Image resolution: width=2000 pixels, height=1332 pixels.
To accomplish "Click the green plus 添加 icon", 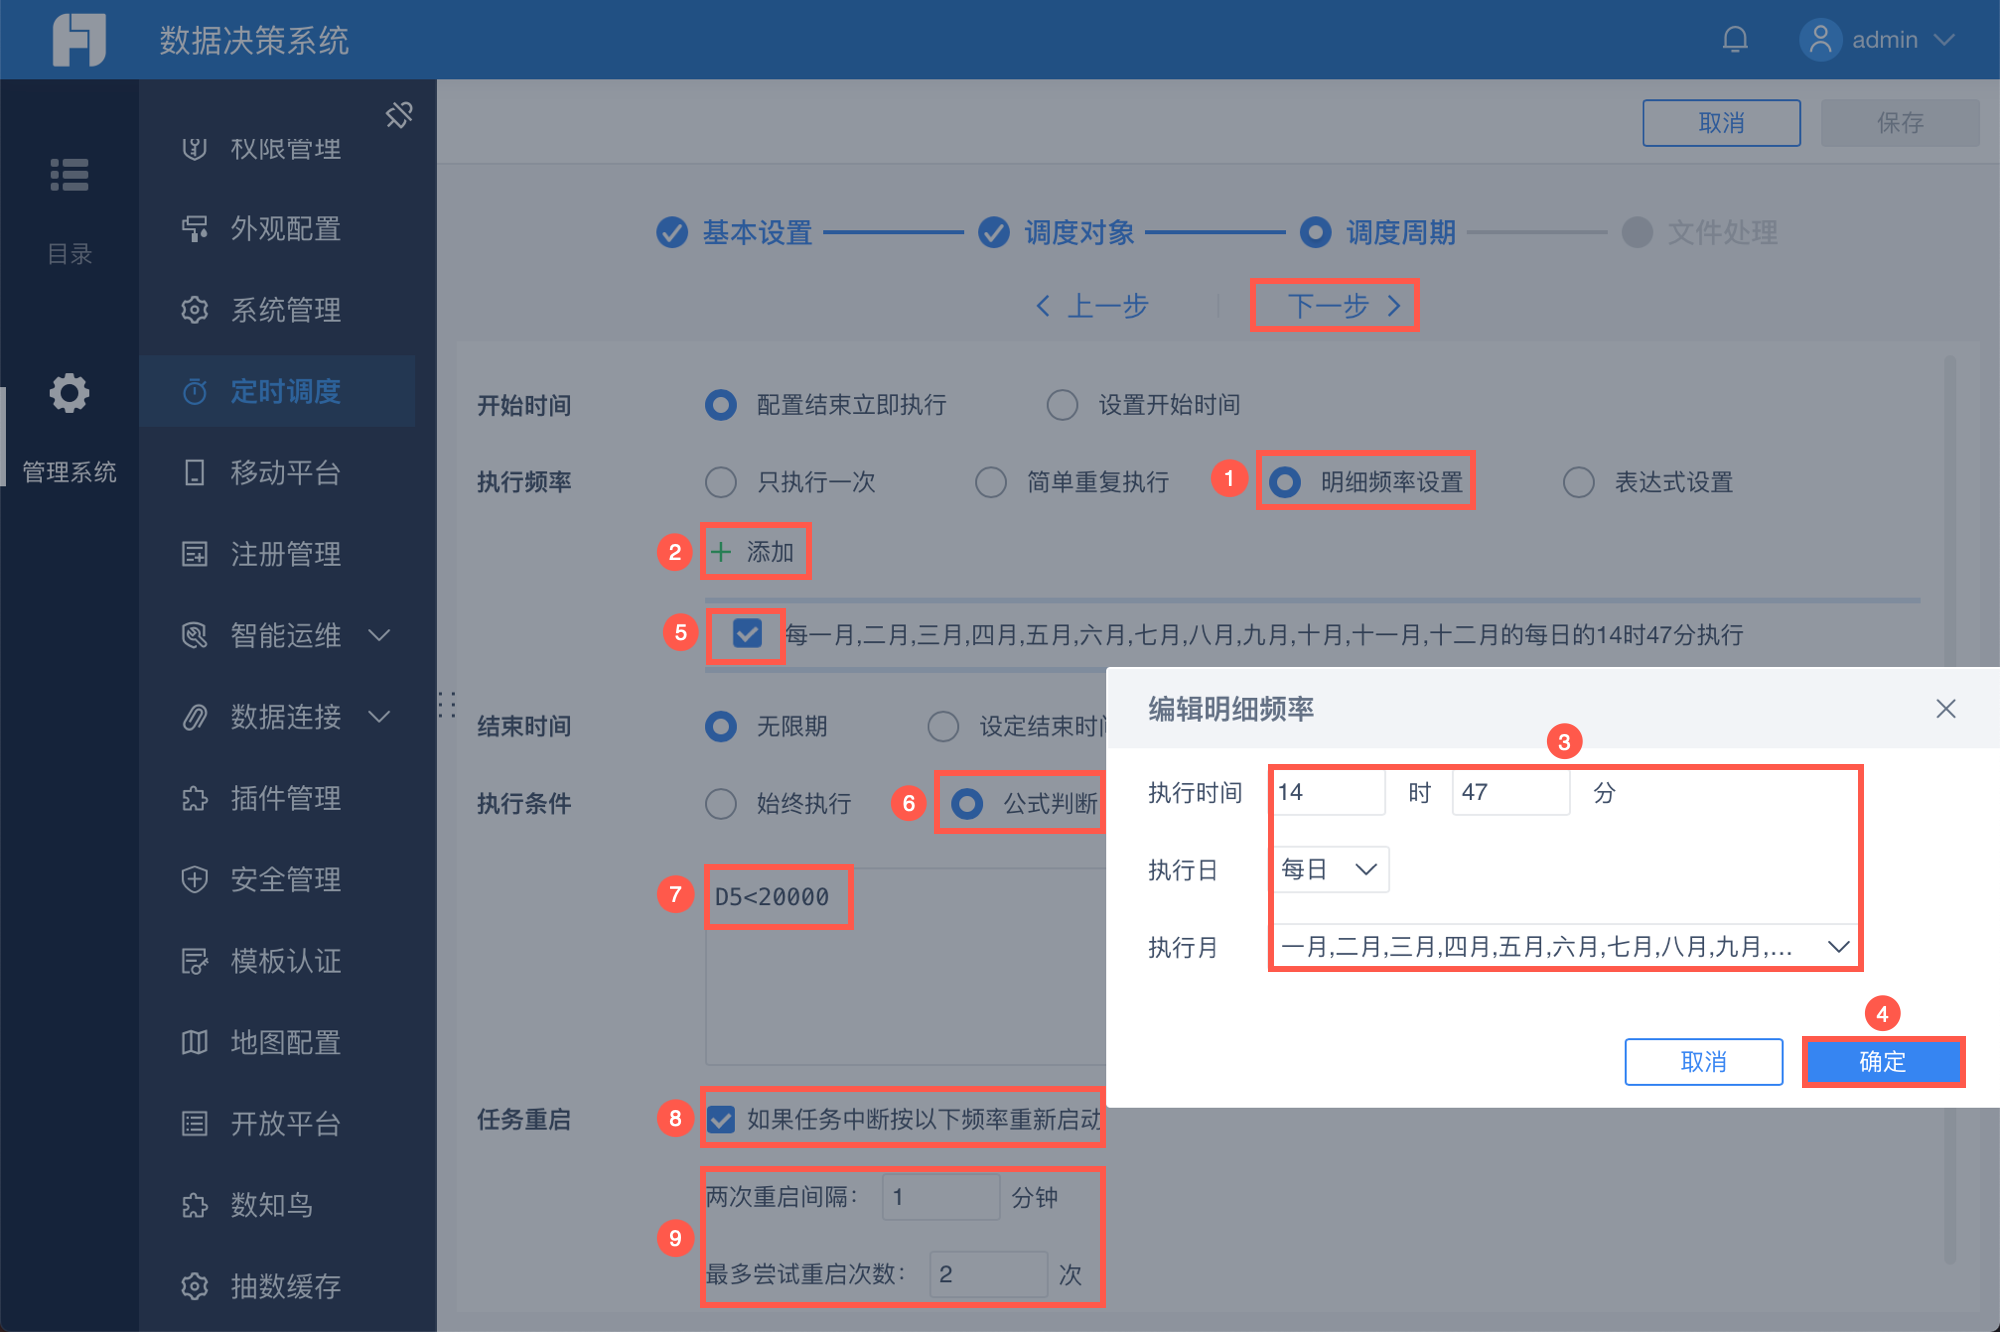I will click(721, 552).
